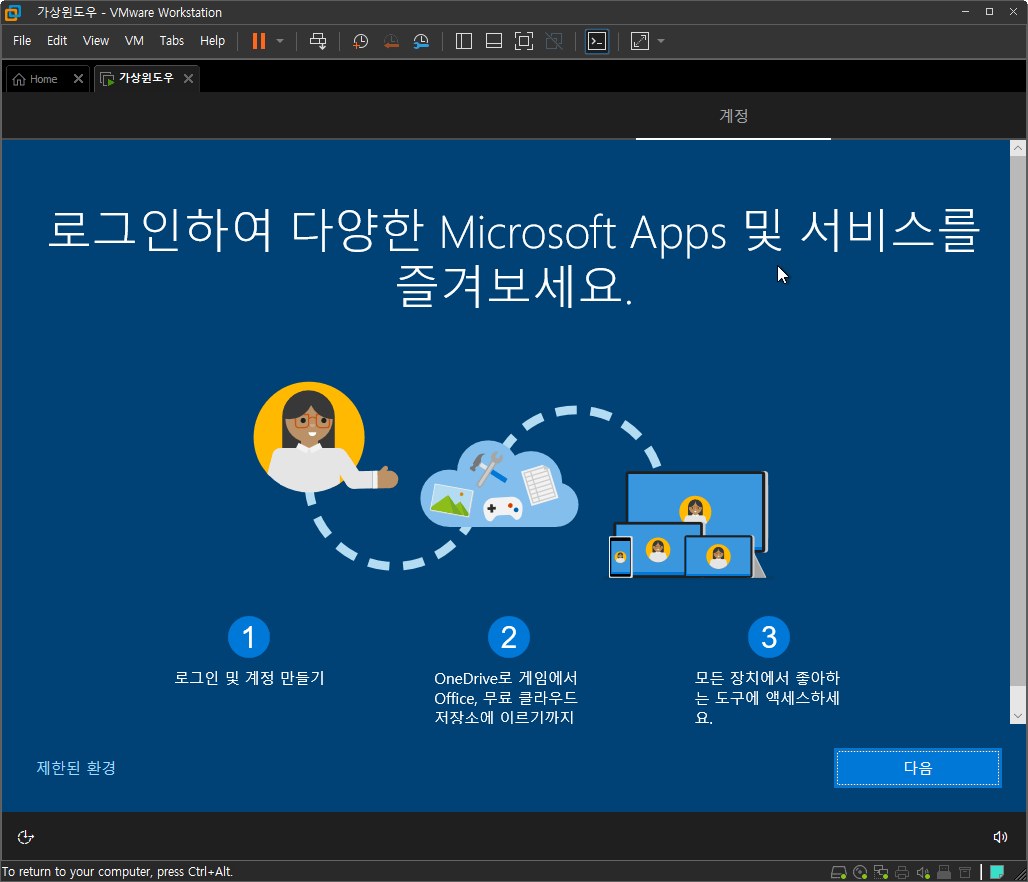
Task: Click the stretch guest display icon
Action: coord(640,41)
